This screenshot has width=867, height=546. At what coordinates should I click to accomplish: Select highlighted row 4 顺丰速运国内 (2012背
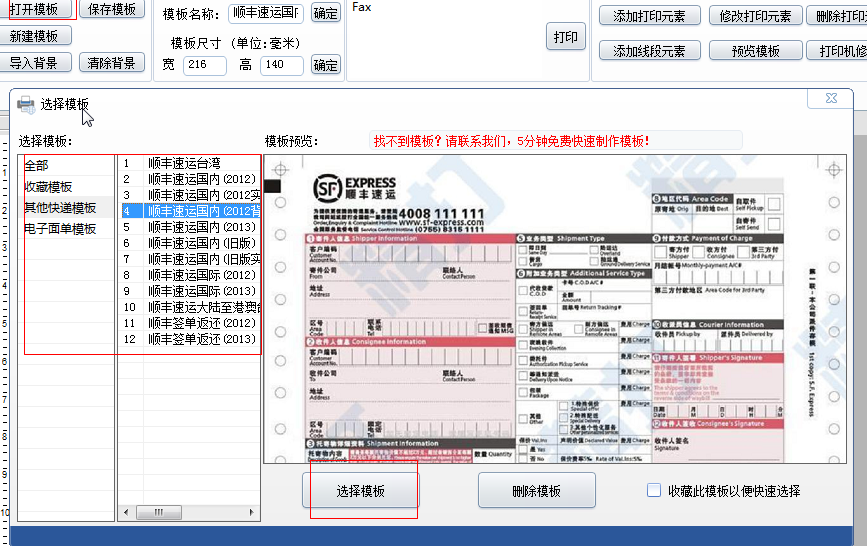point(190,211)
